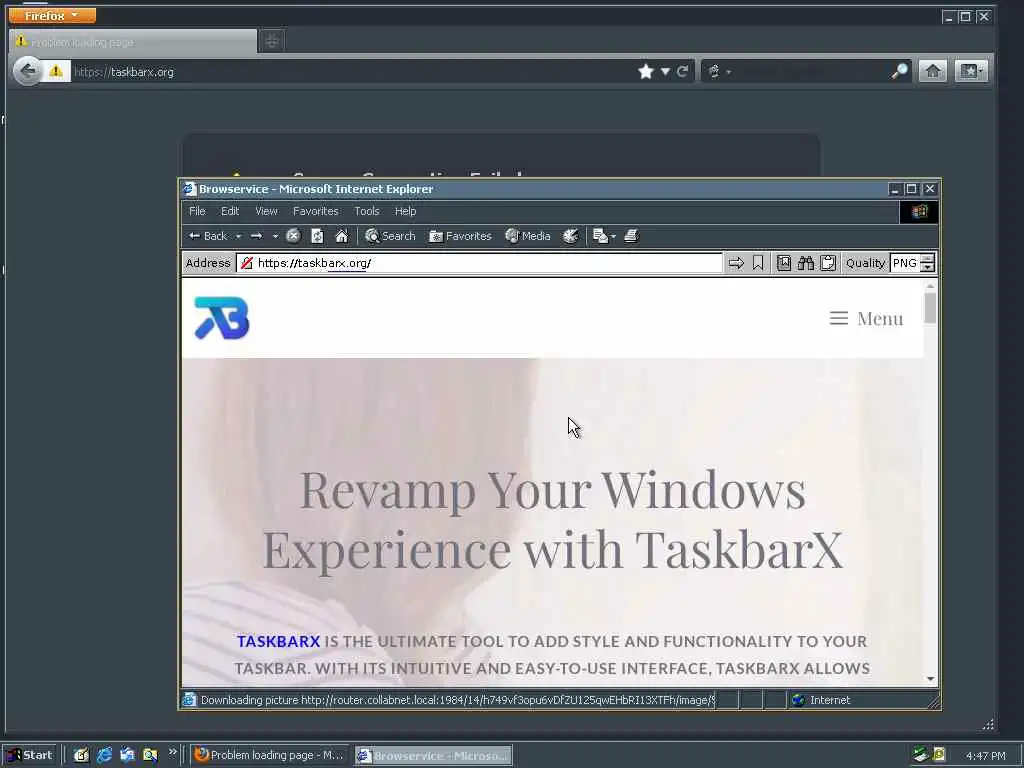This screenshot has width=1024, height=768.
Task: Click Quality PNG value field
Action: coord(904,263)
